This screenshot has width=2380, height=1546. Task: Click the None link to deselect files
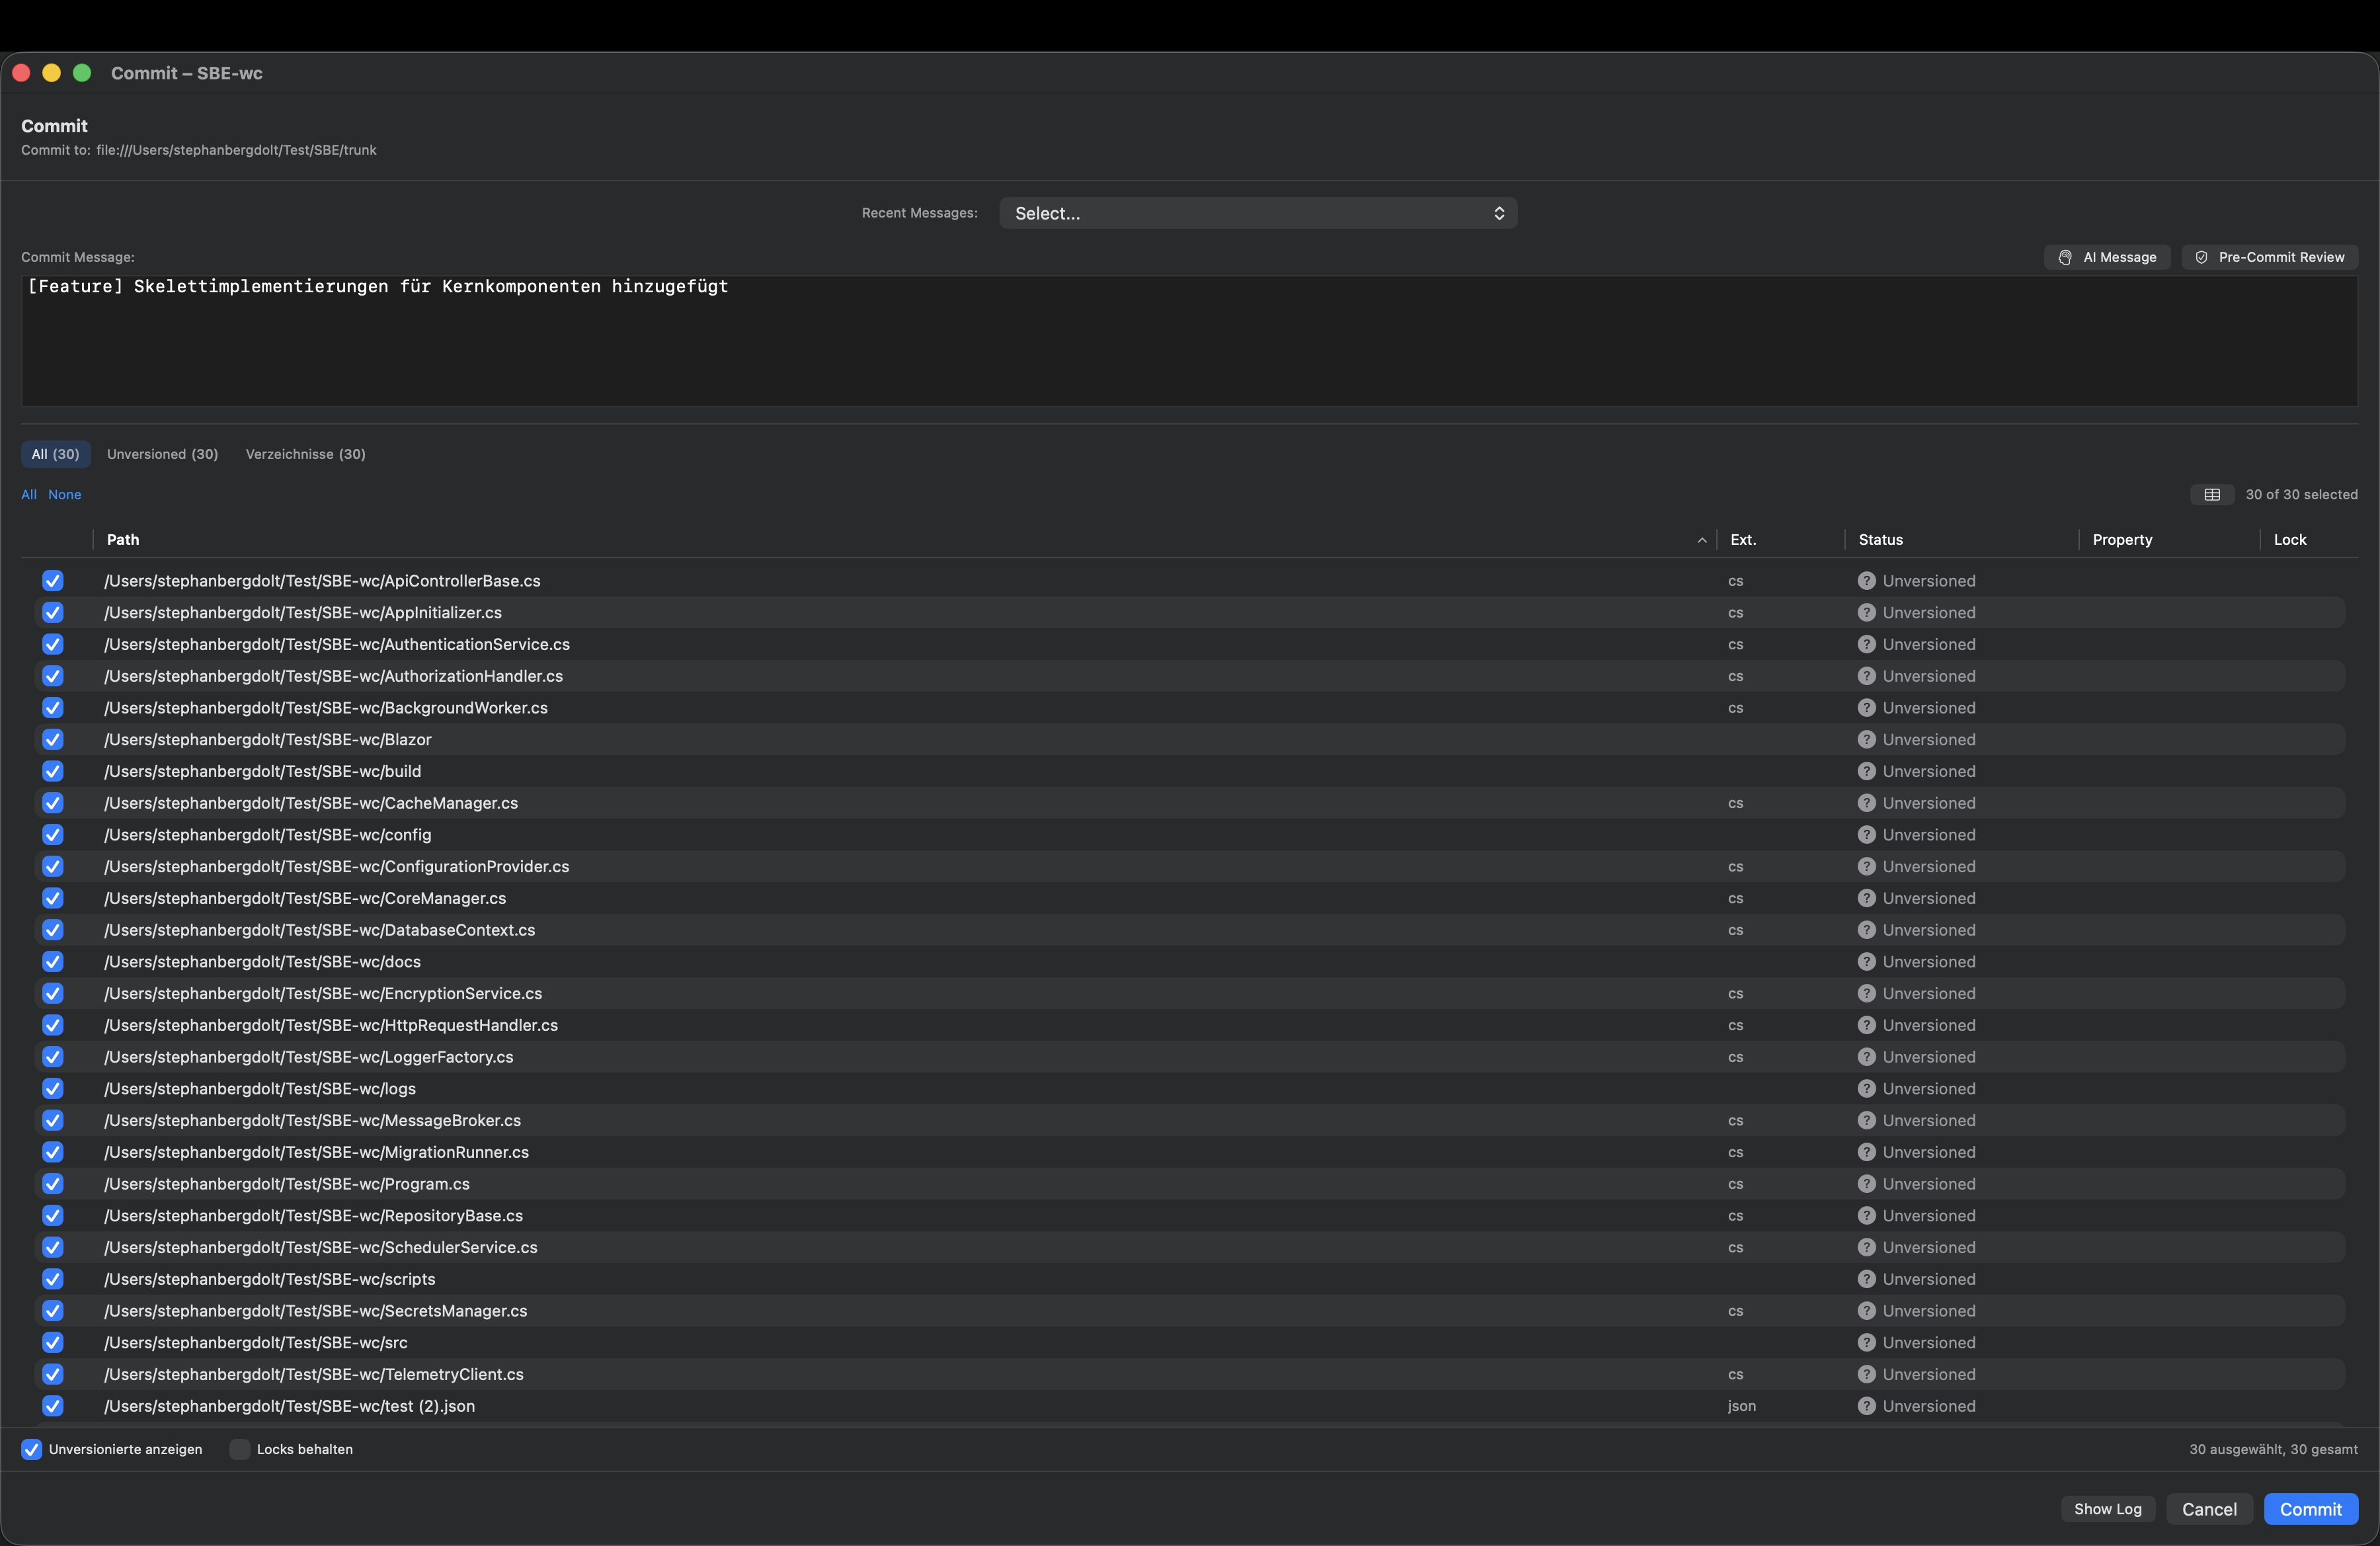(65, 494)
